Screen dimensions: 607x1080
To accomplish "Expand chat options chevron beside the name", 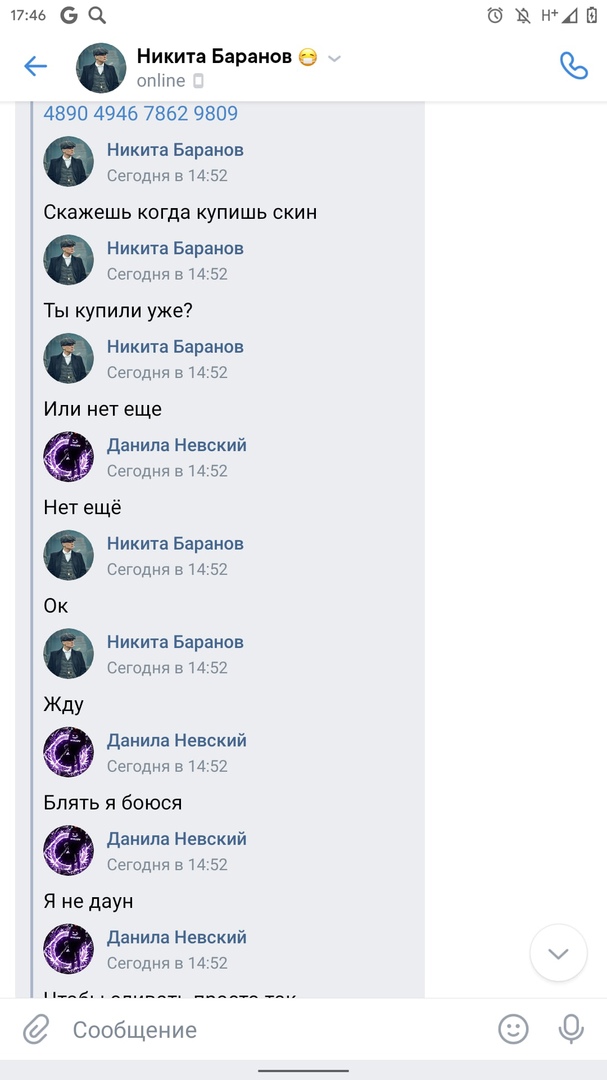I will point(334,59).
